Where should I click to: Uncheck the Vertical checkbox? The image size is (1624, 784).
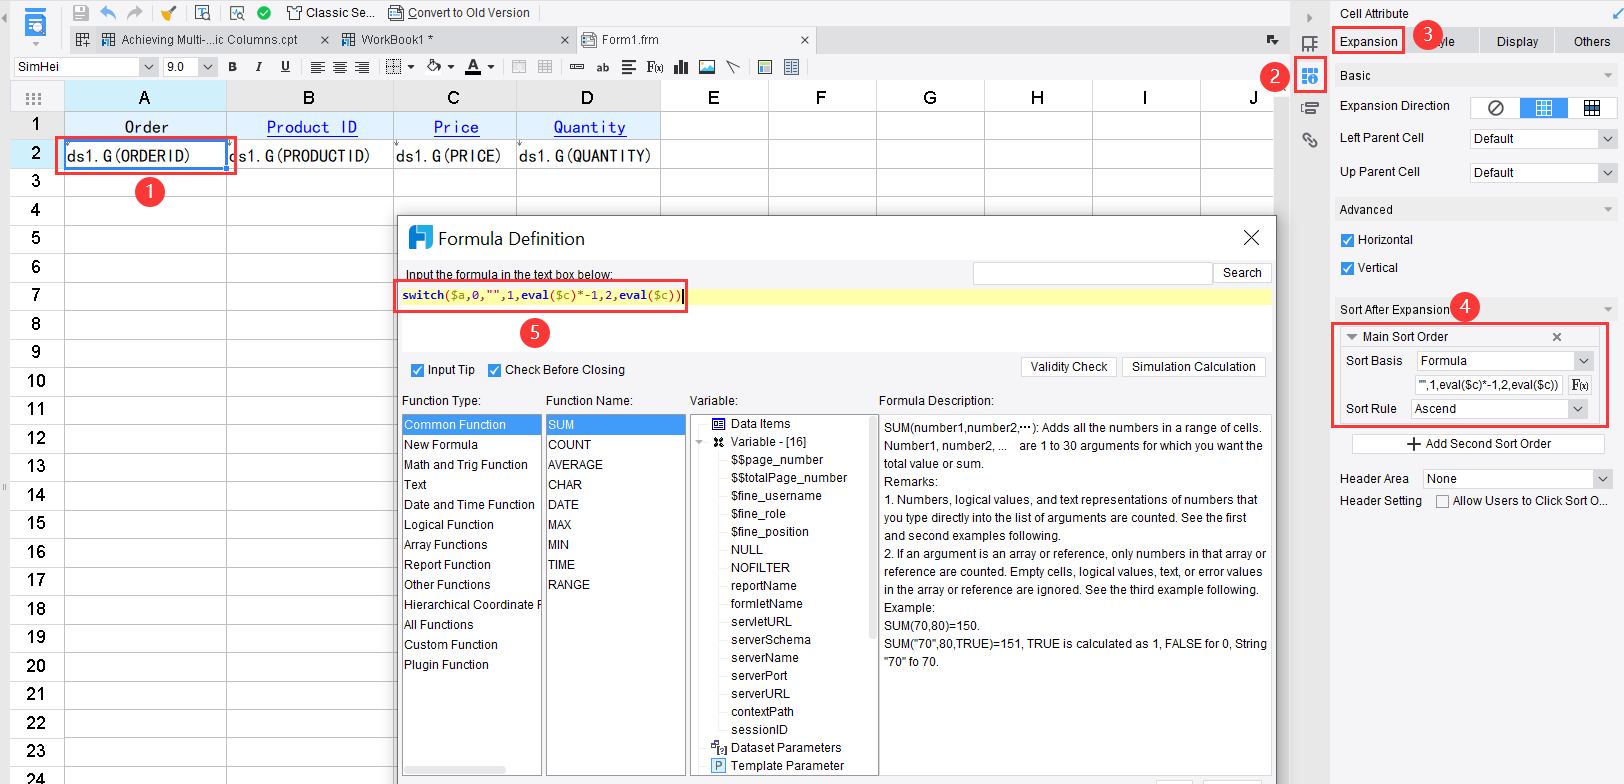click(x=1347, y=268)
